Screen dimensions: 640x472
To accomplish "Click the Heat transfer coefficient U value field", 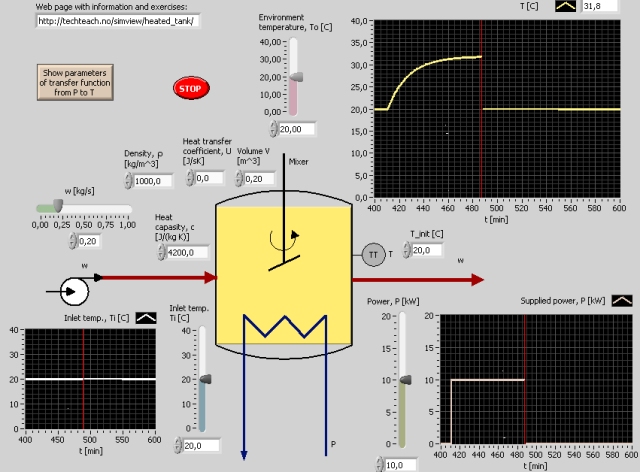I will click(x=210, y=178).
